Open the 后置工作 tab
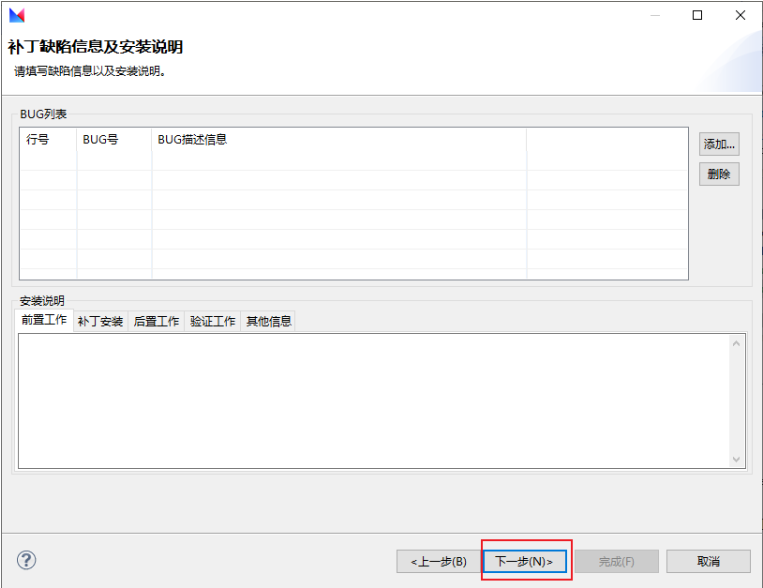The height and width of the screenshot is (588, 763). tap(156, 321)
